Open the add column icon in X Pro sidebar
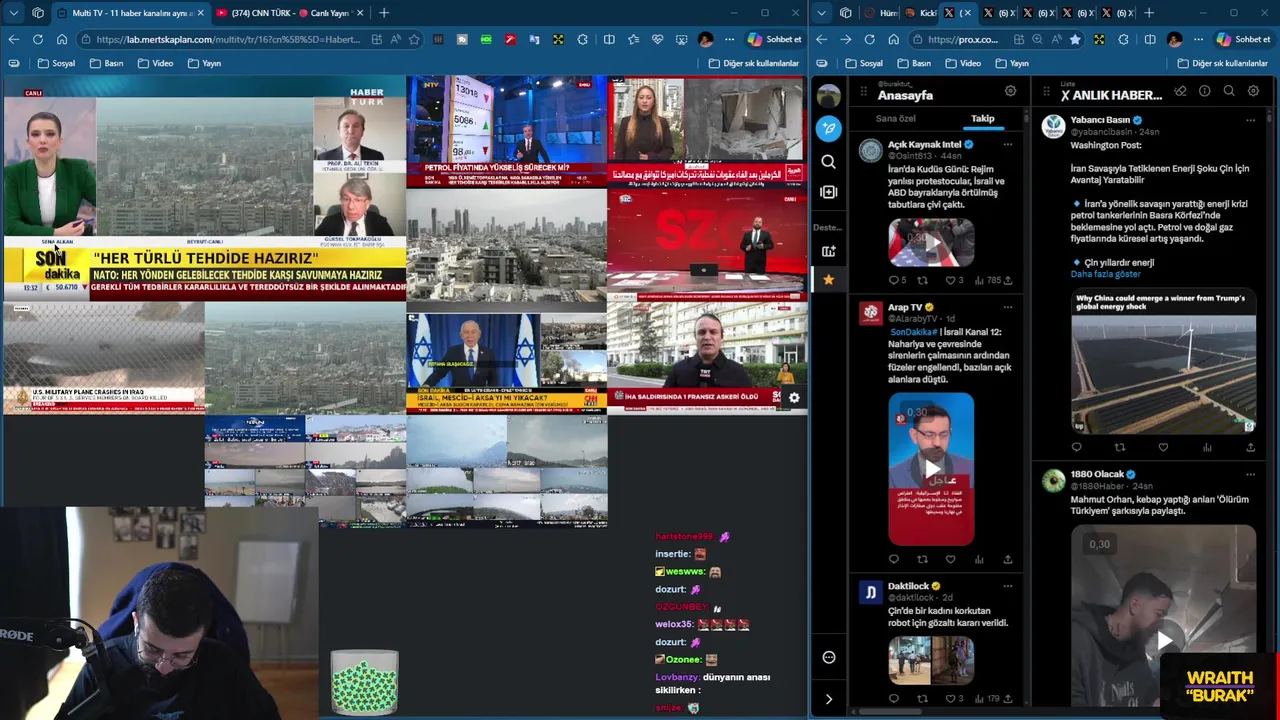 point(828,192)
